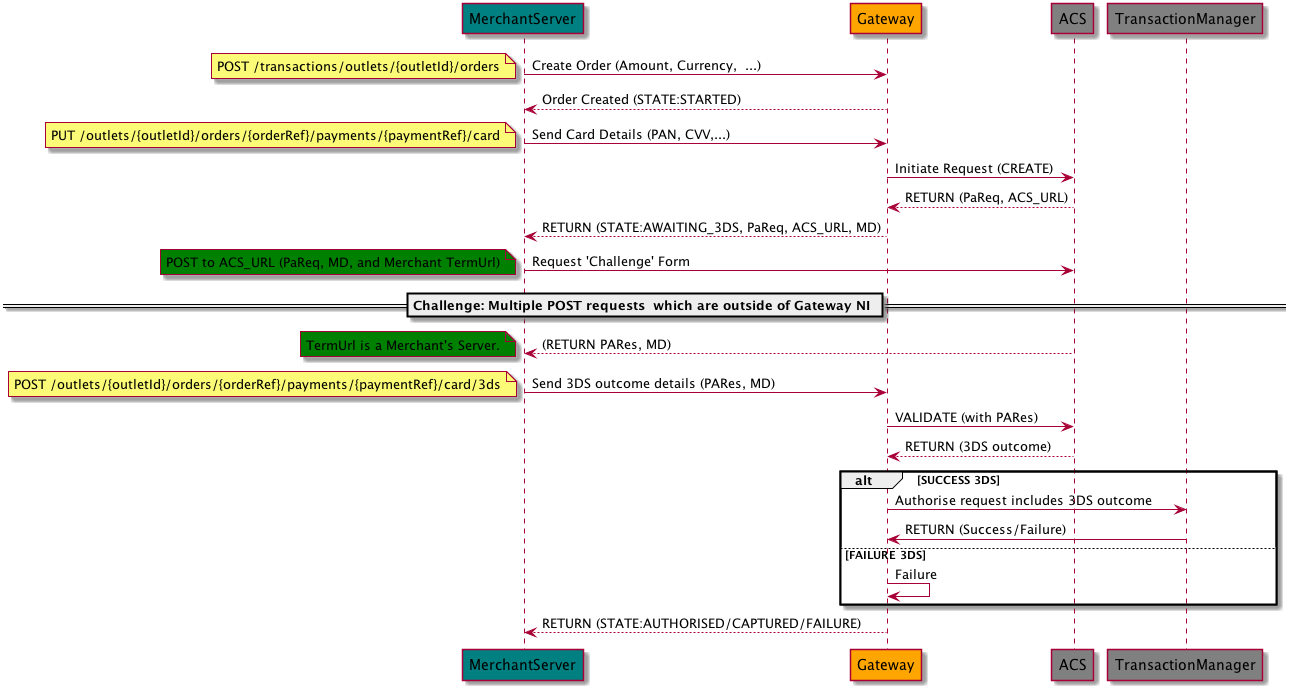Select the 'Authorise request includes 3DS outcome' message
Screen dimensions: 1297x690
point(1023,501)
